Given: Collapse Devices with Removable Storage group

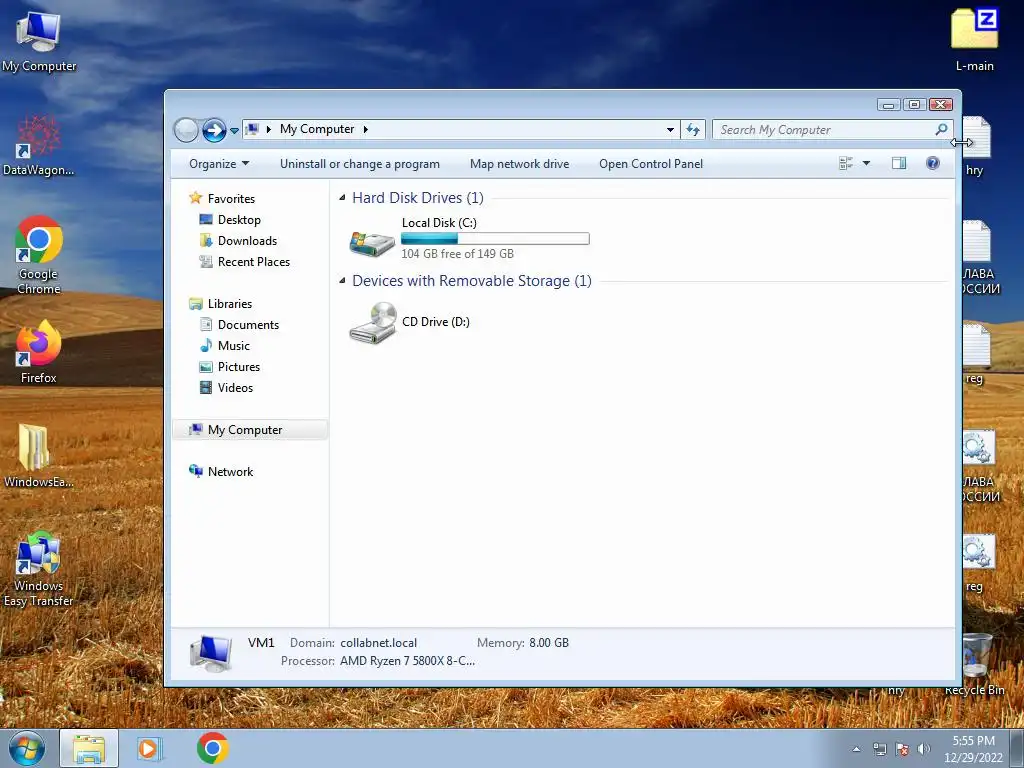Looking at the screenshot, I should [342, 280].
